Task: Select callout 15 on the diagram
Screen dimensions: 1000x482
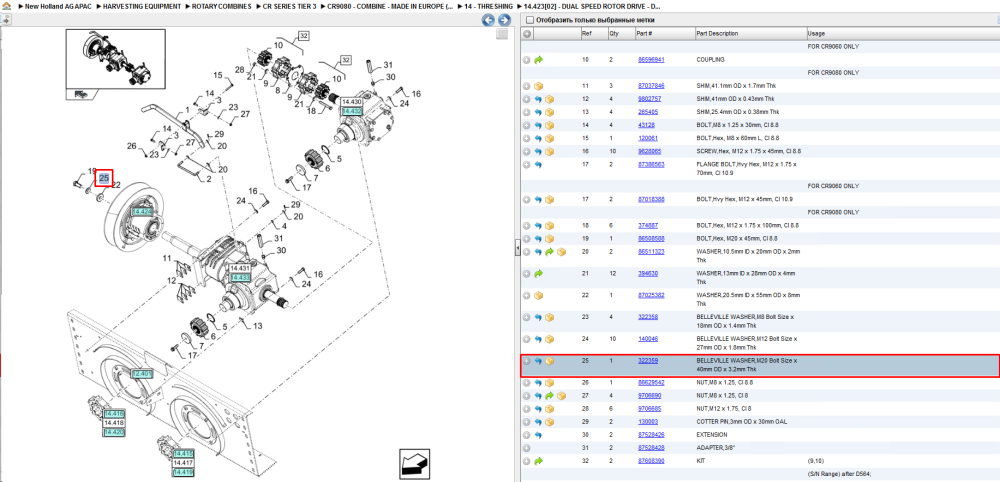Action: click(x=217, y=75)
